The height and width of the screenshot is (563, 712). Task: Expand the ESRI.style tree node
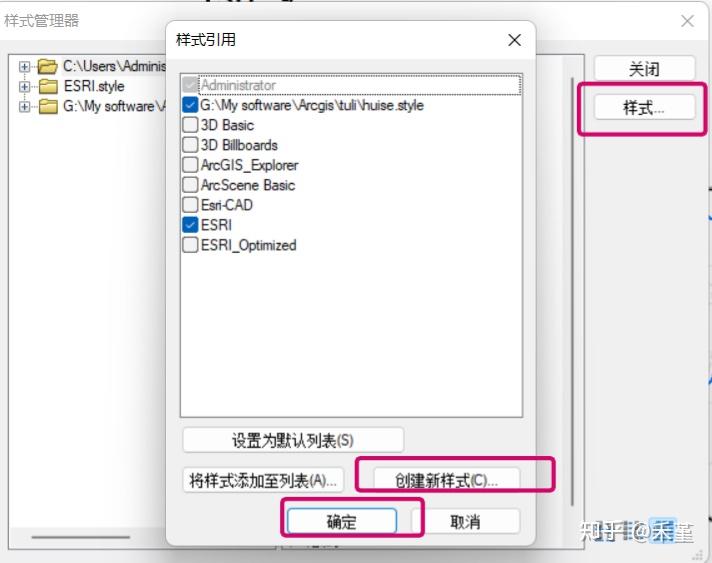click(24, 86)
